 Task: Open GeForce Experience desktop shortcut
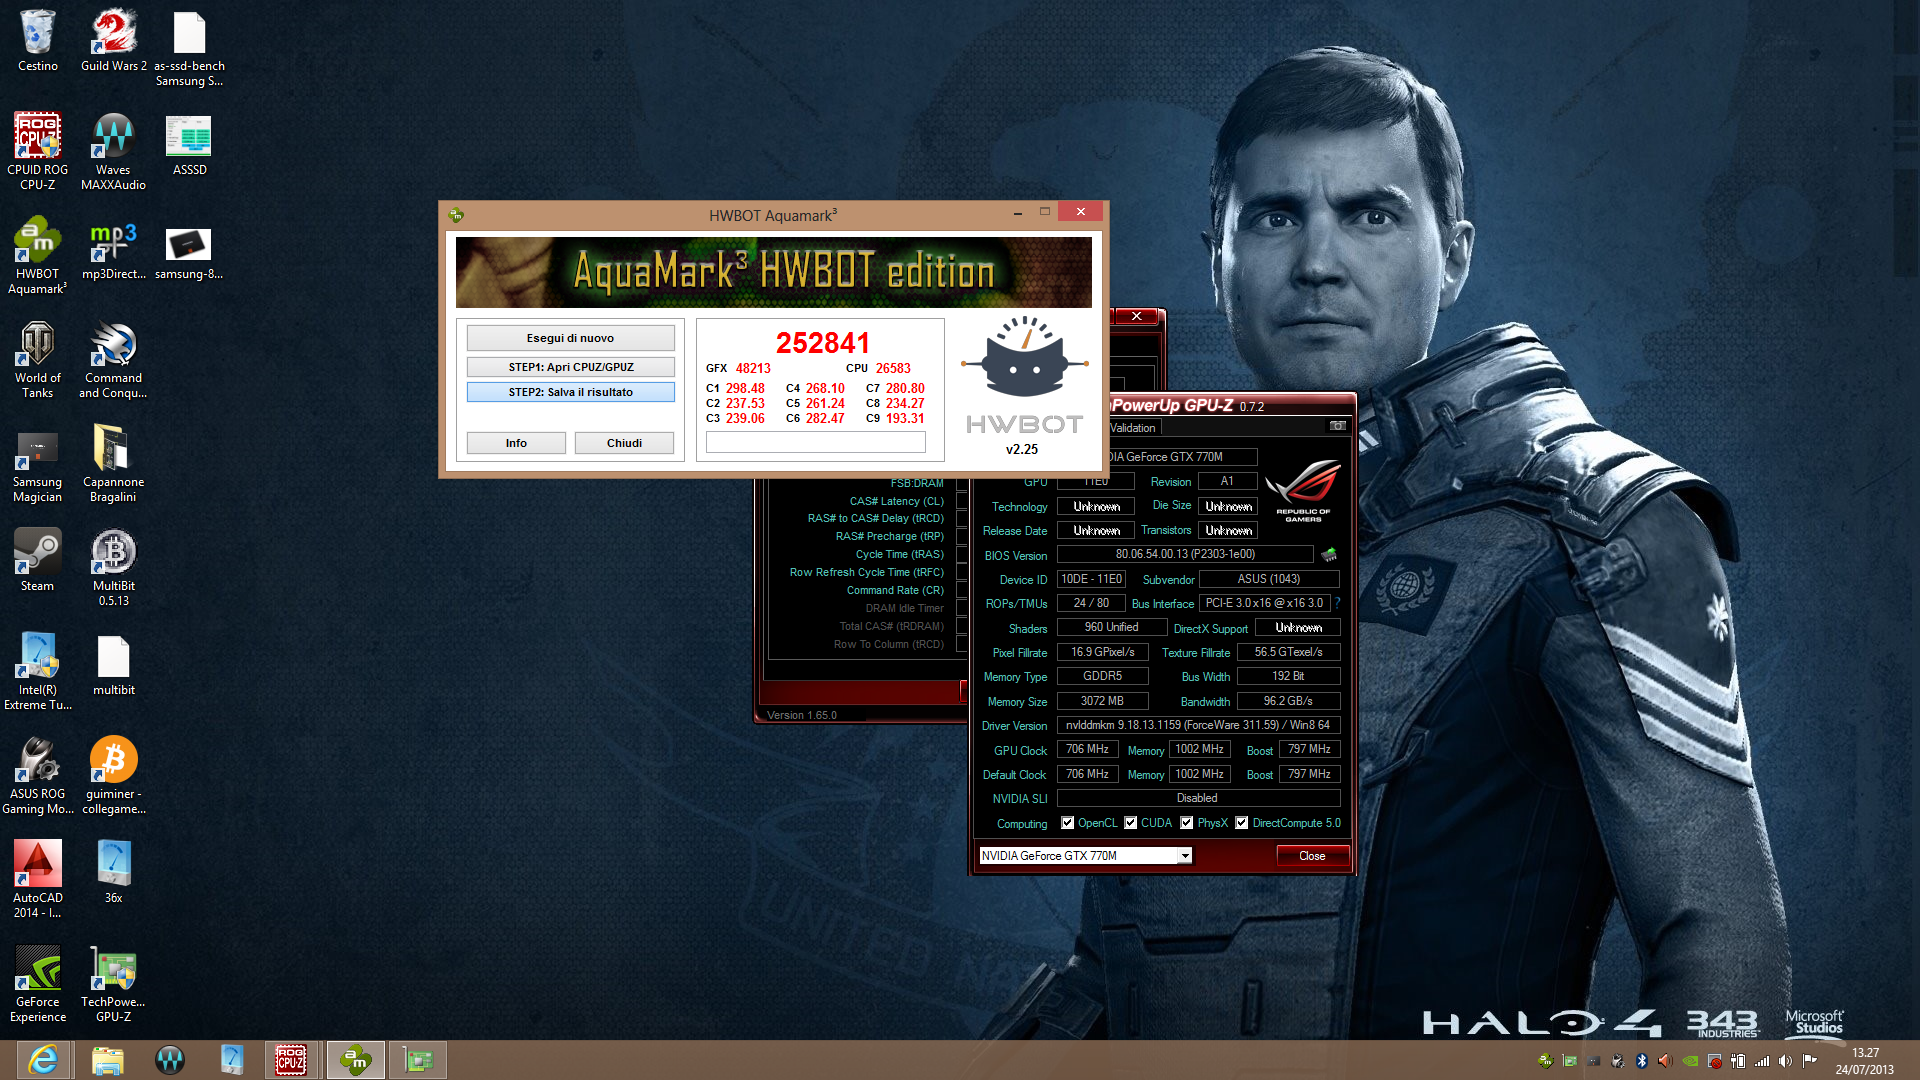pyautogui.click(x=38, y=984)
